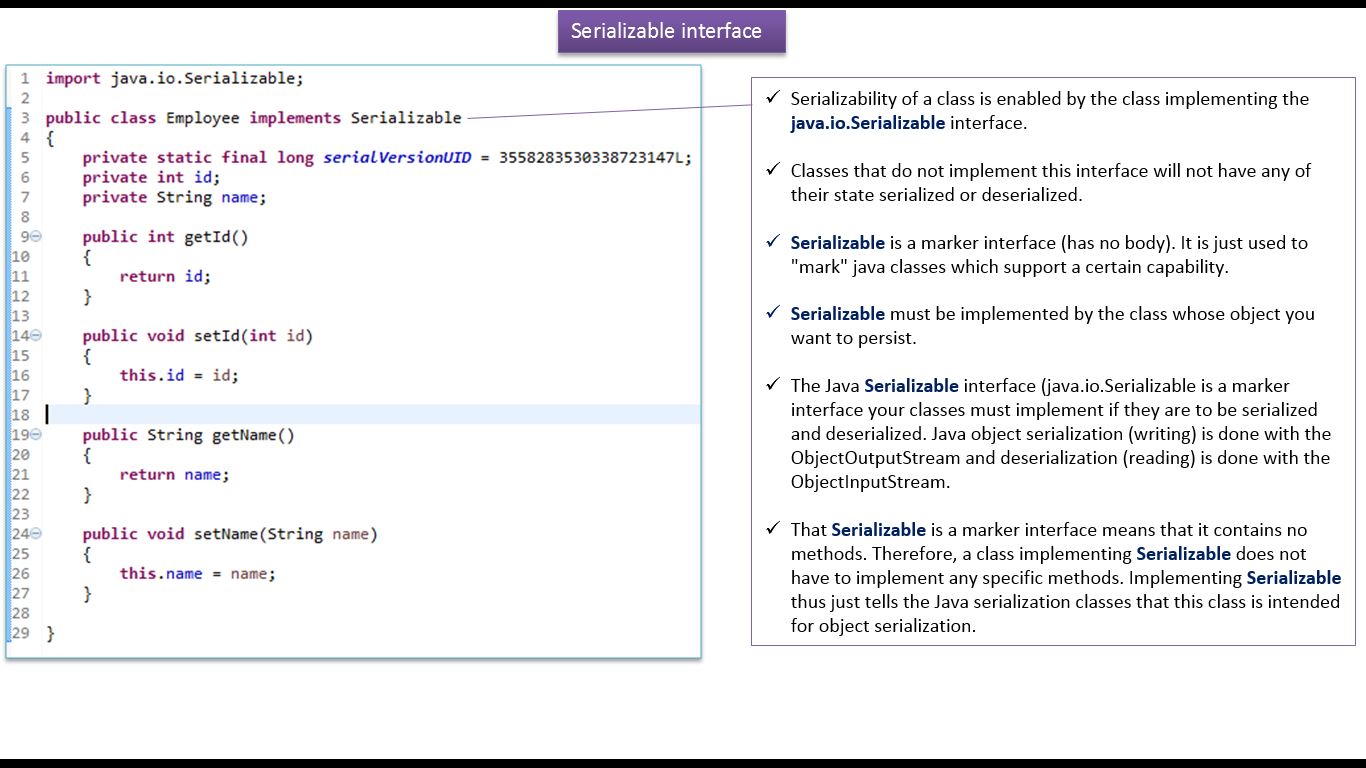Collapse the getId() method fold marker
Screen dimensions: 1366x768
pos(37,237)
